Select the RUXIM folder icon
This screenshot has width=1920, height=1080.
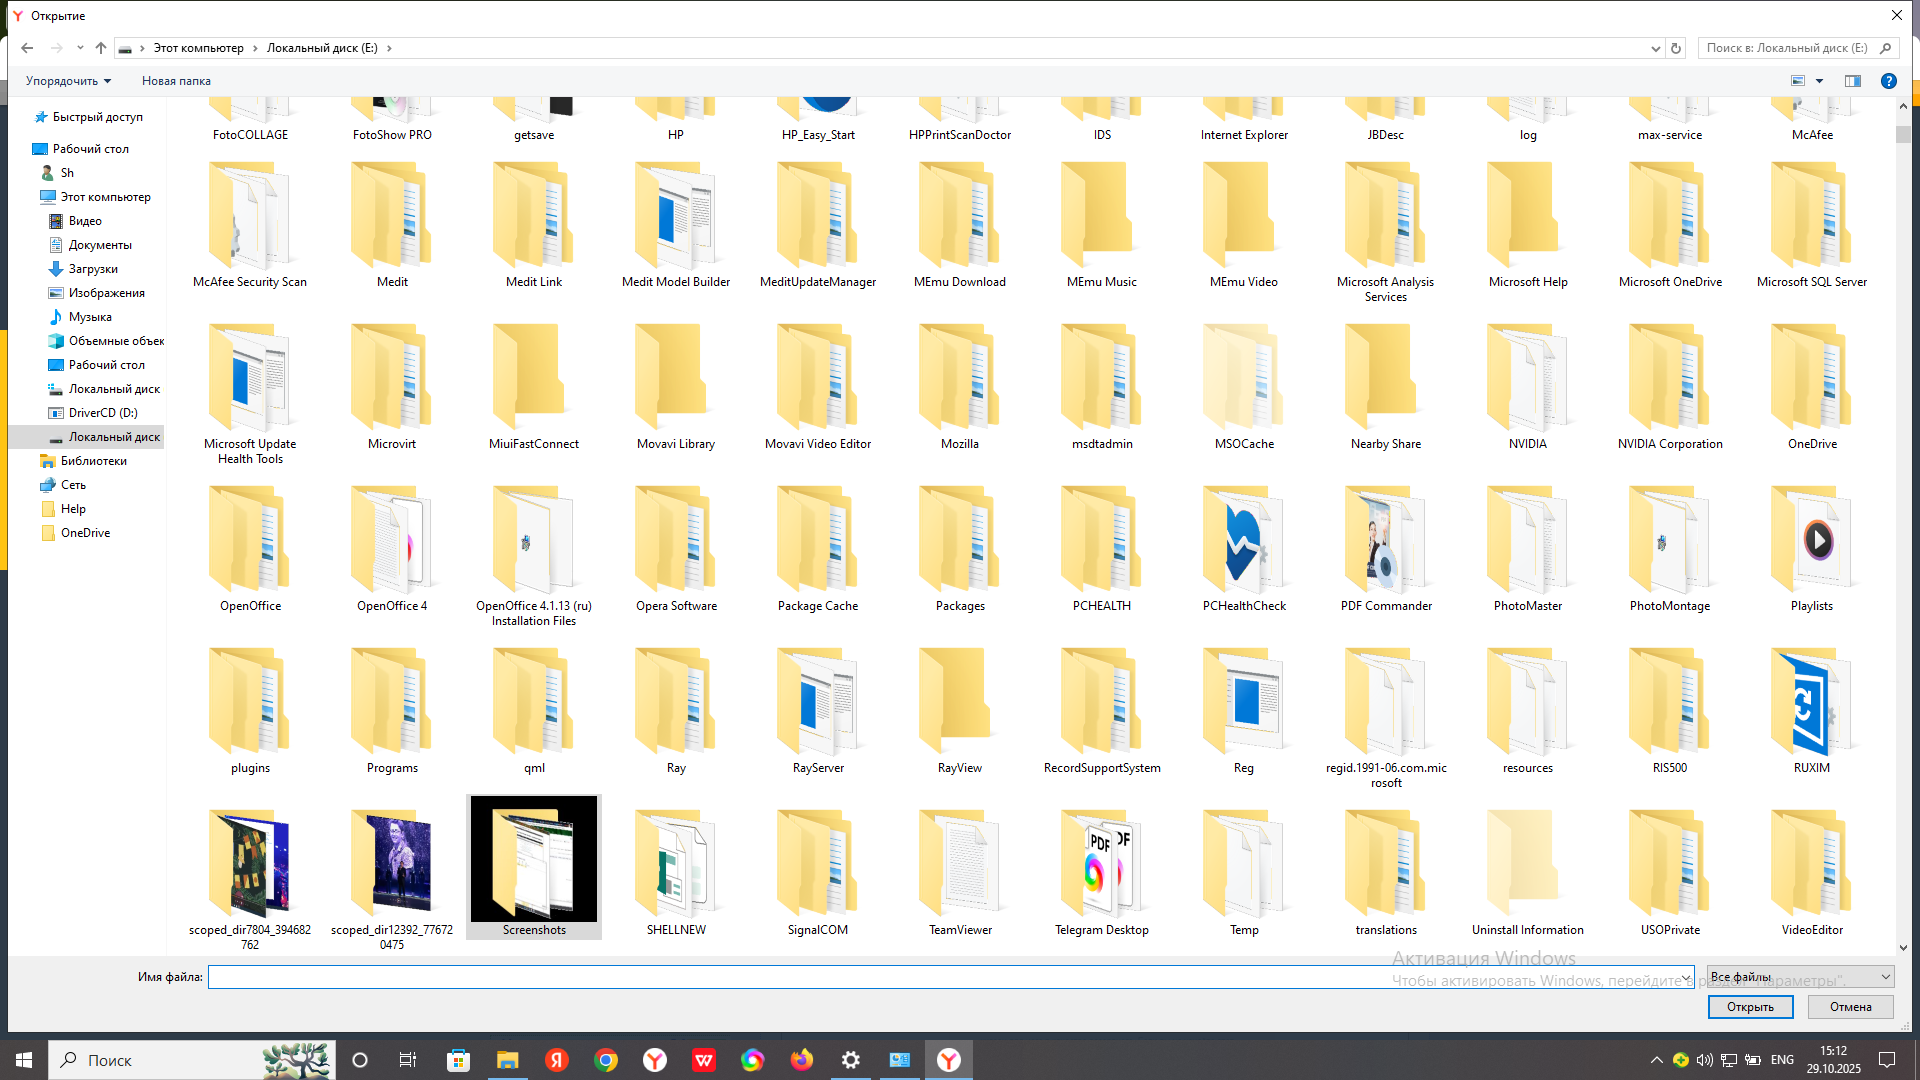[x=1811, y=705]
